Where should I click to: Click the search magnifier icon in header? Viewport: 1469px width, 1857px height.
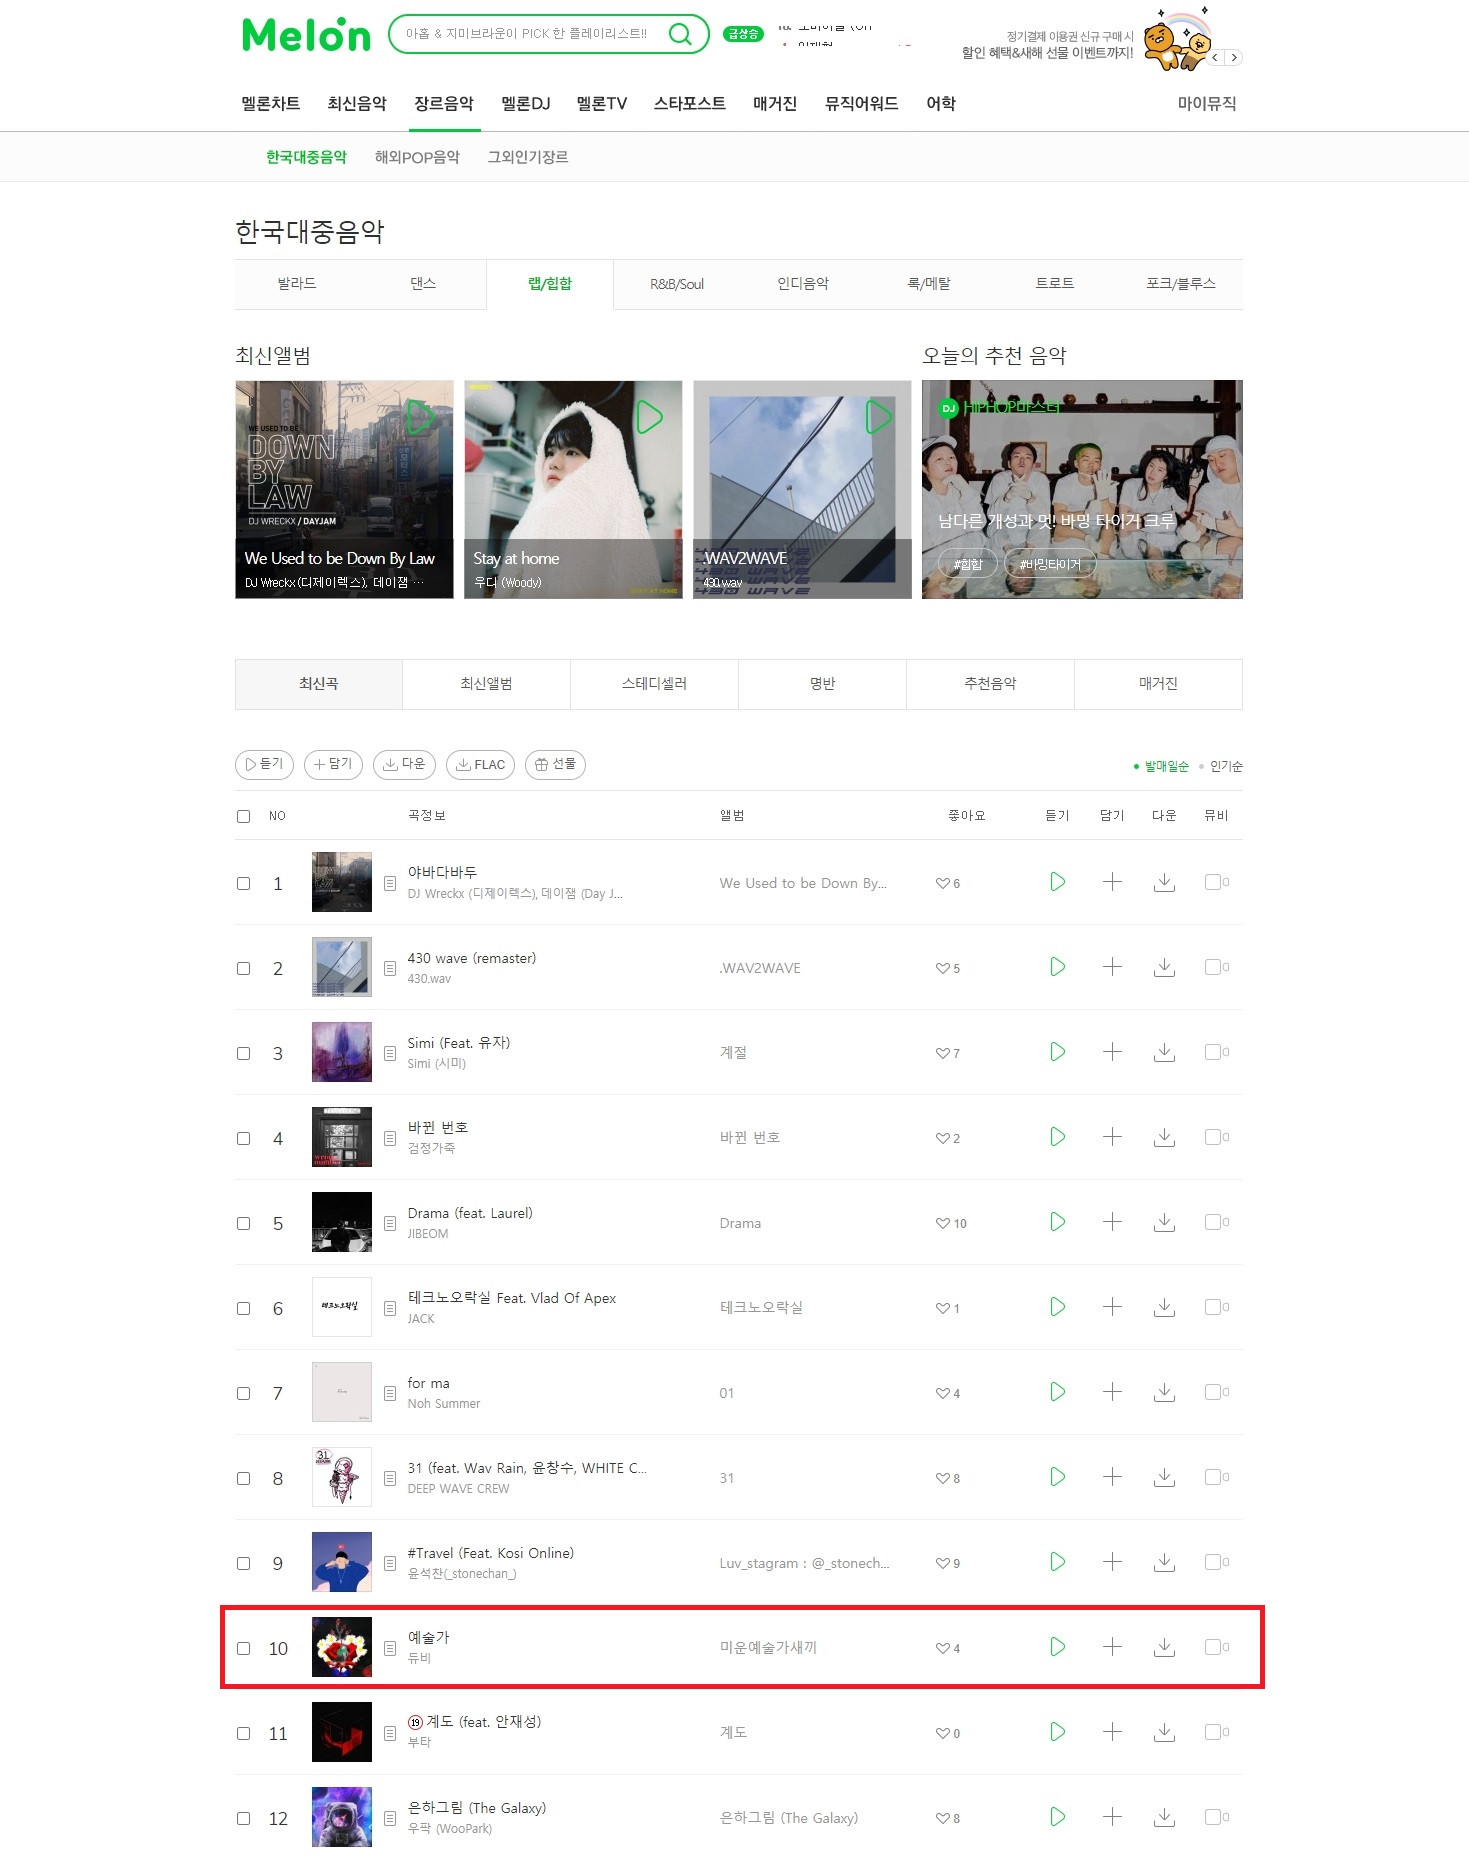coord(680,34)
